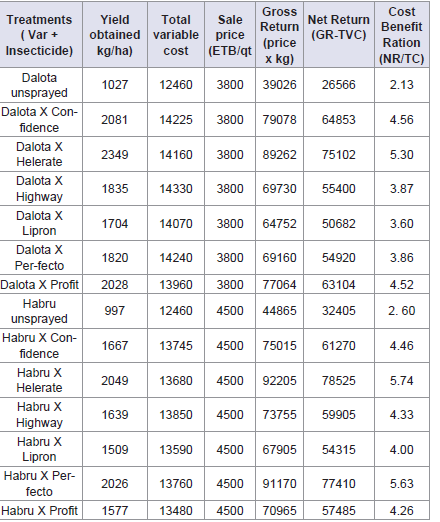Select the Sale price column header
Image resolution: width=440 pixels, height=522 pixels.
pyautogui.click(x=230, y=35)
